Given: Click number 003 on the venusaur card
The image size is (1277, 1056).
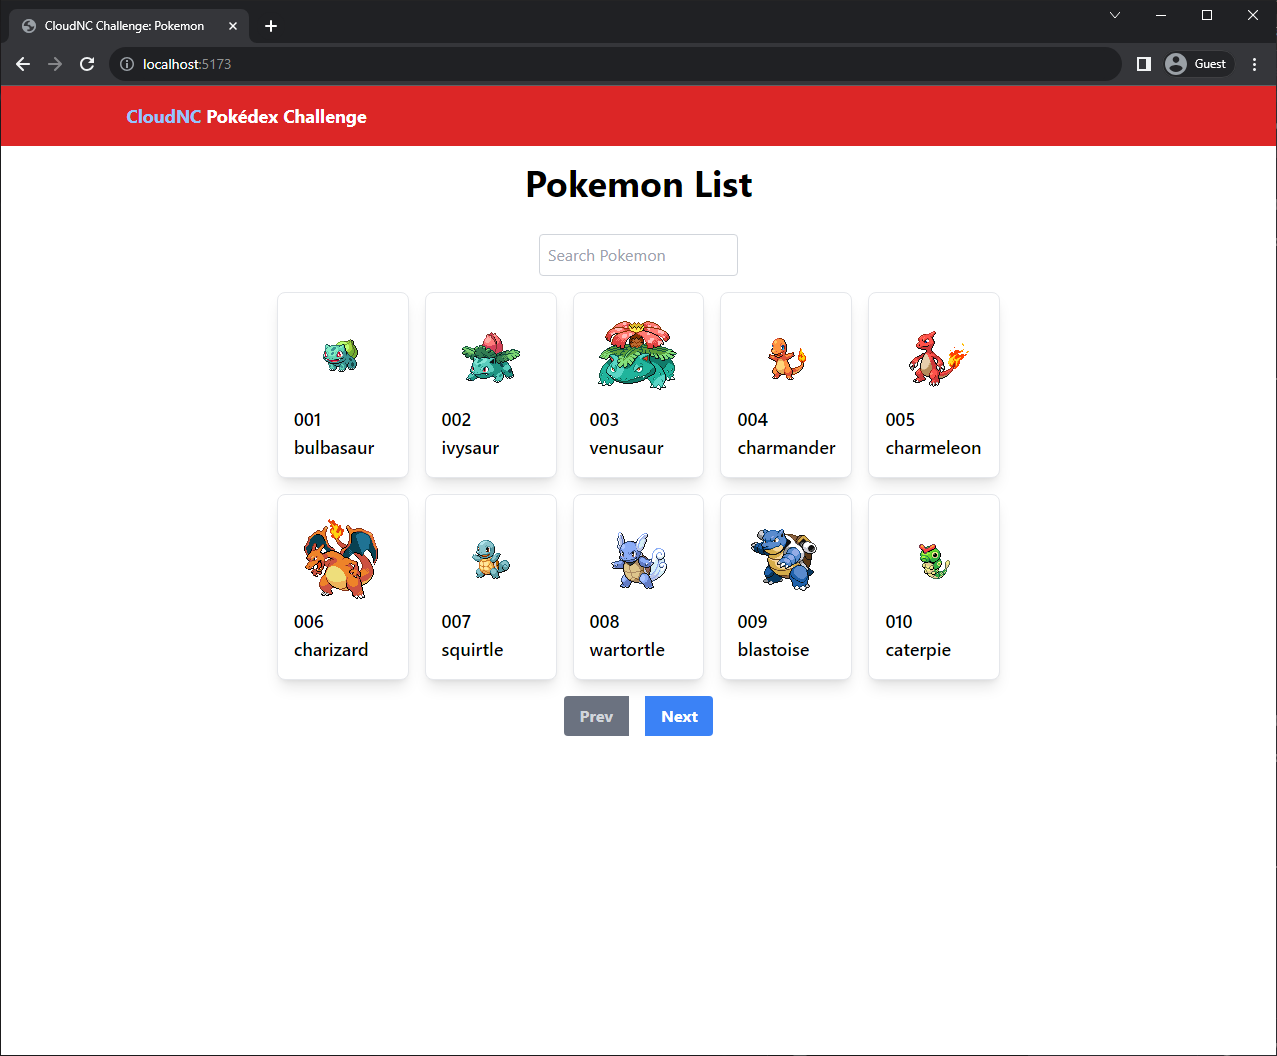Looking at the screenshot, I should [604, 420].
